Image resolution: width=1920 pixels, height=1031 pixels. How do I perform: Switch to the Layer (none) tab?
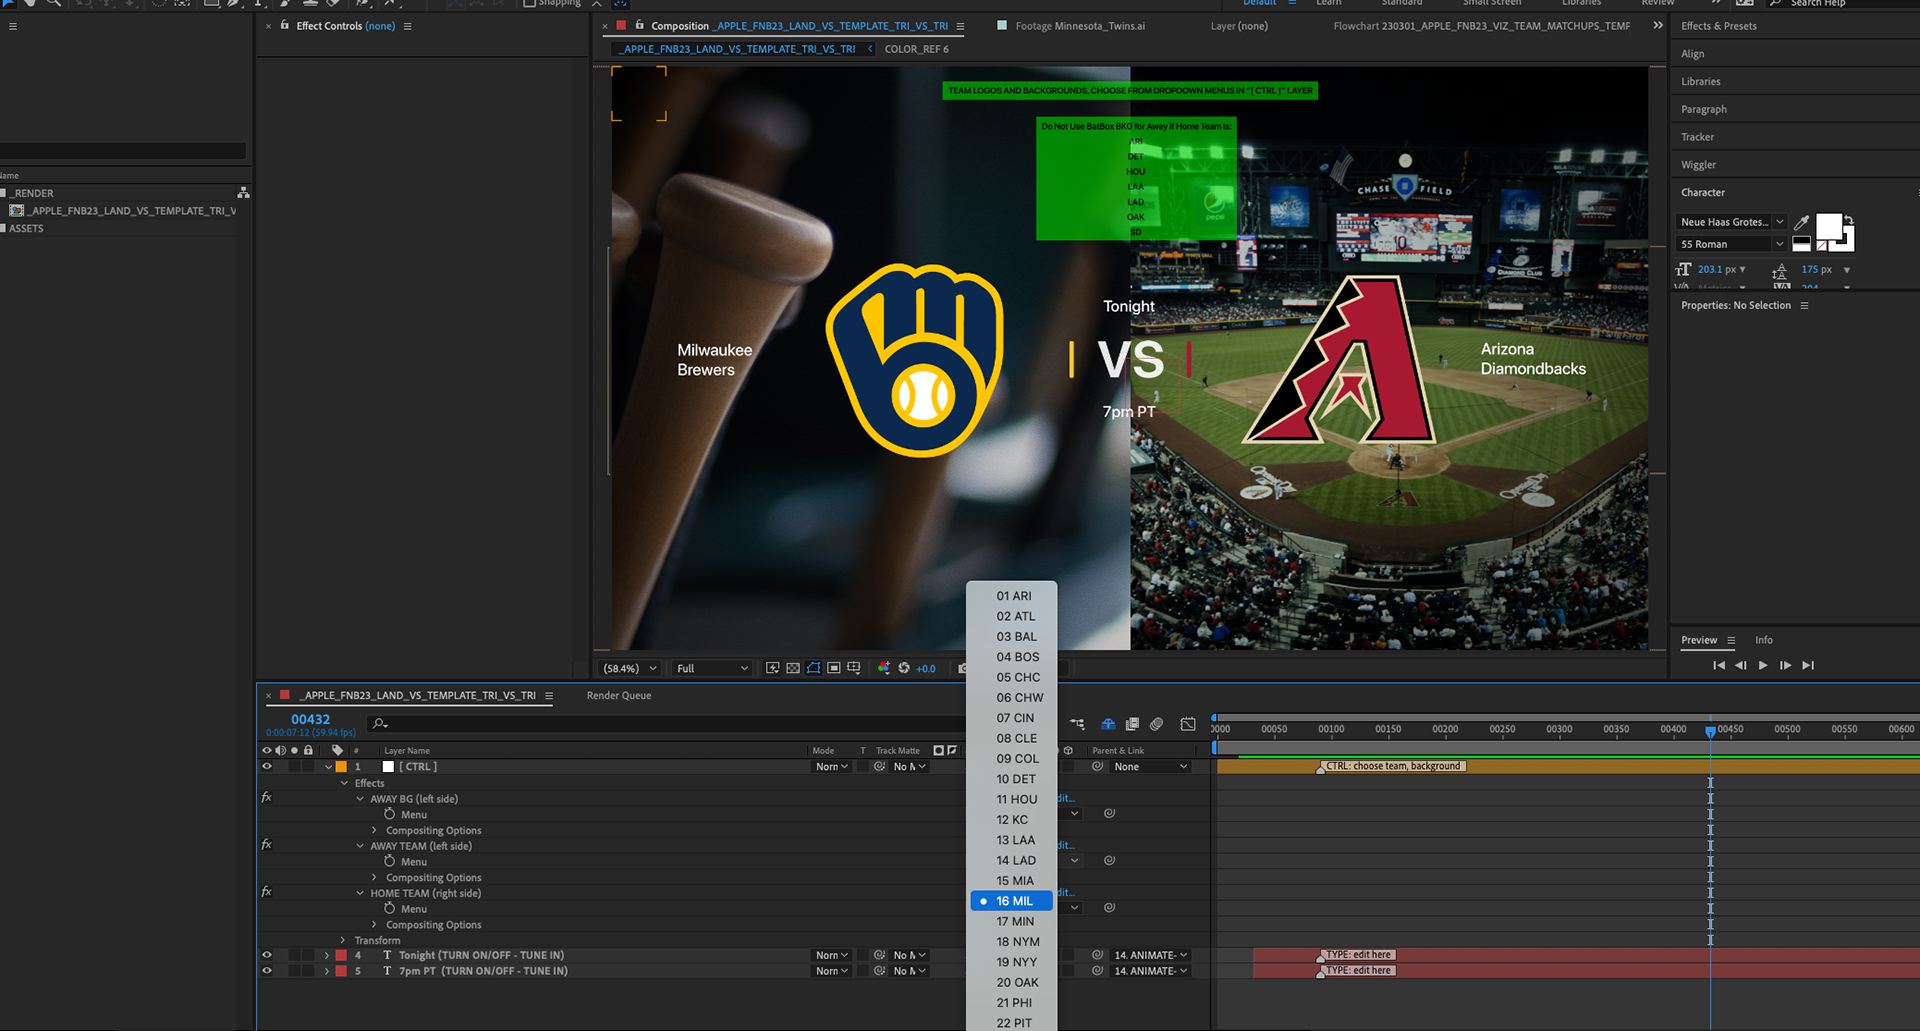[1239, 26]
